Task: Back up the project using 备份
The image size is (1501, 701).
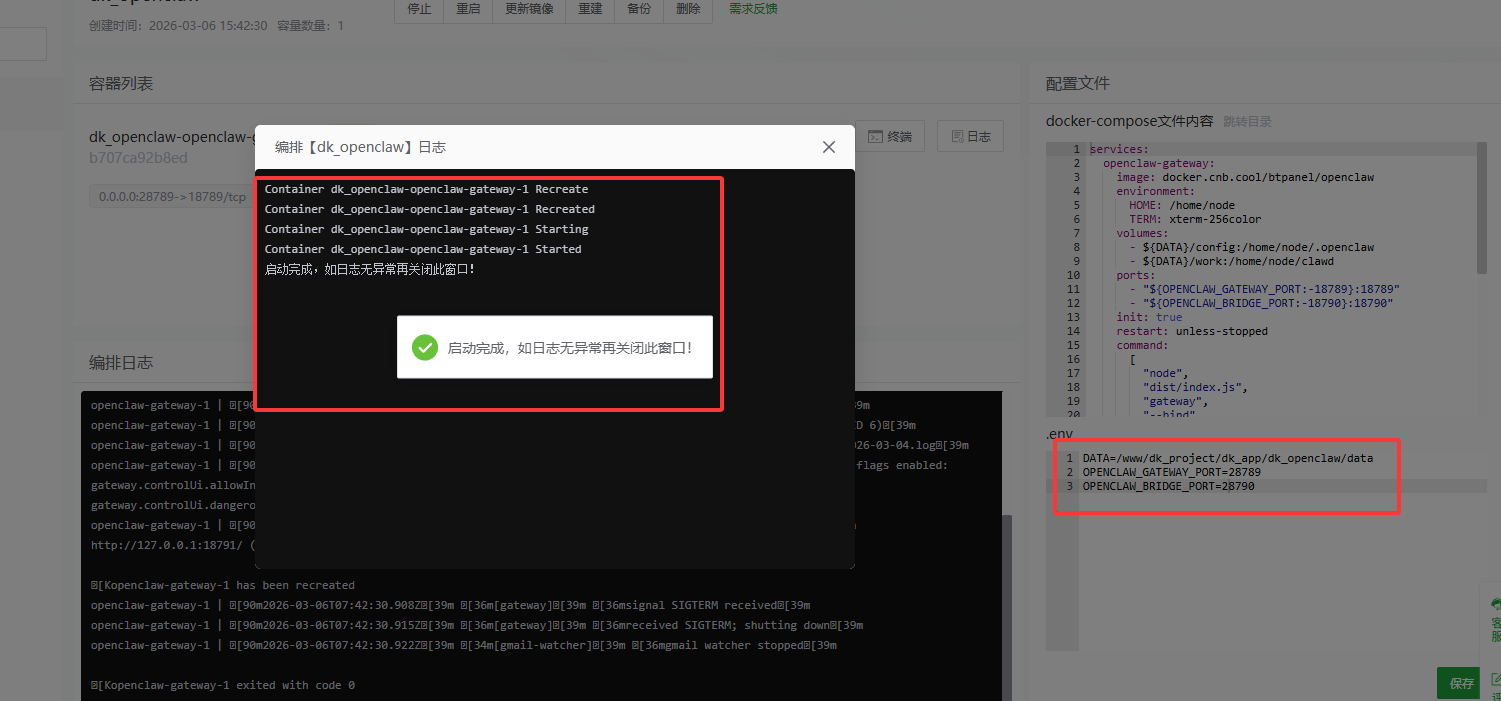Action: (638, 9)
